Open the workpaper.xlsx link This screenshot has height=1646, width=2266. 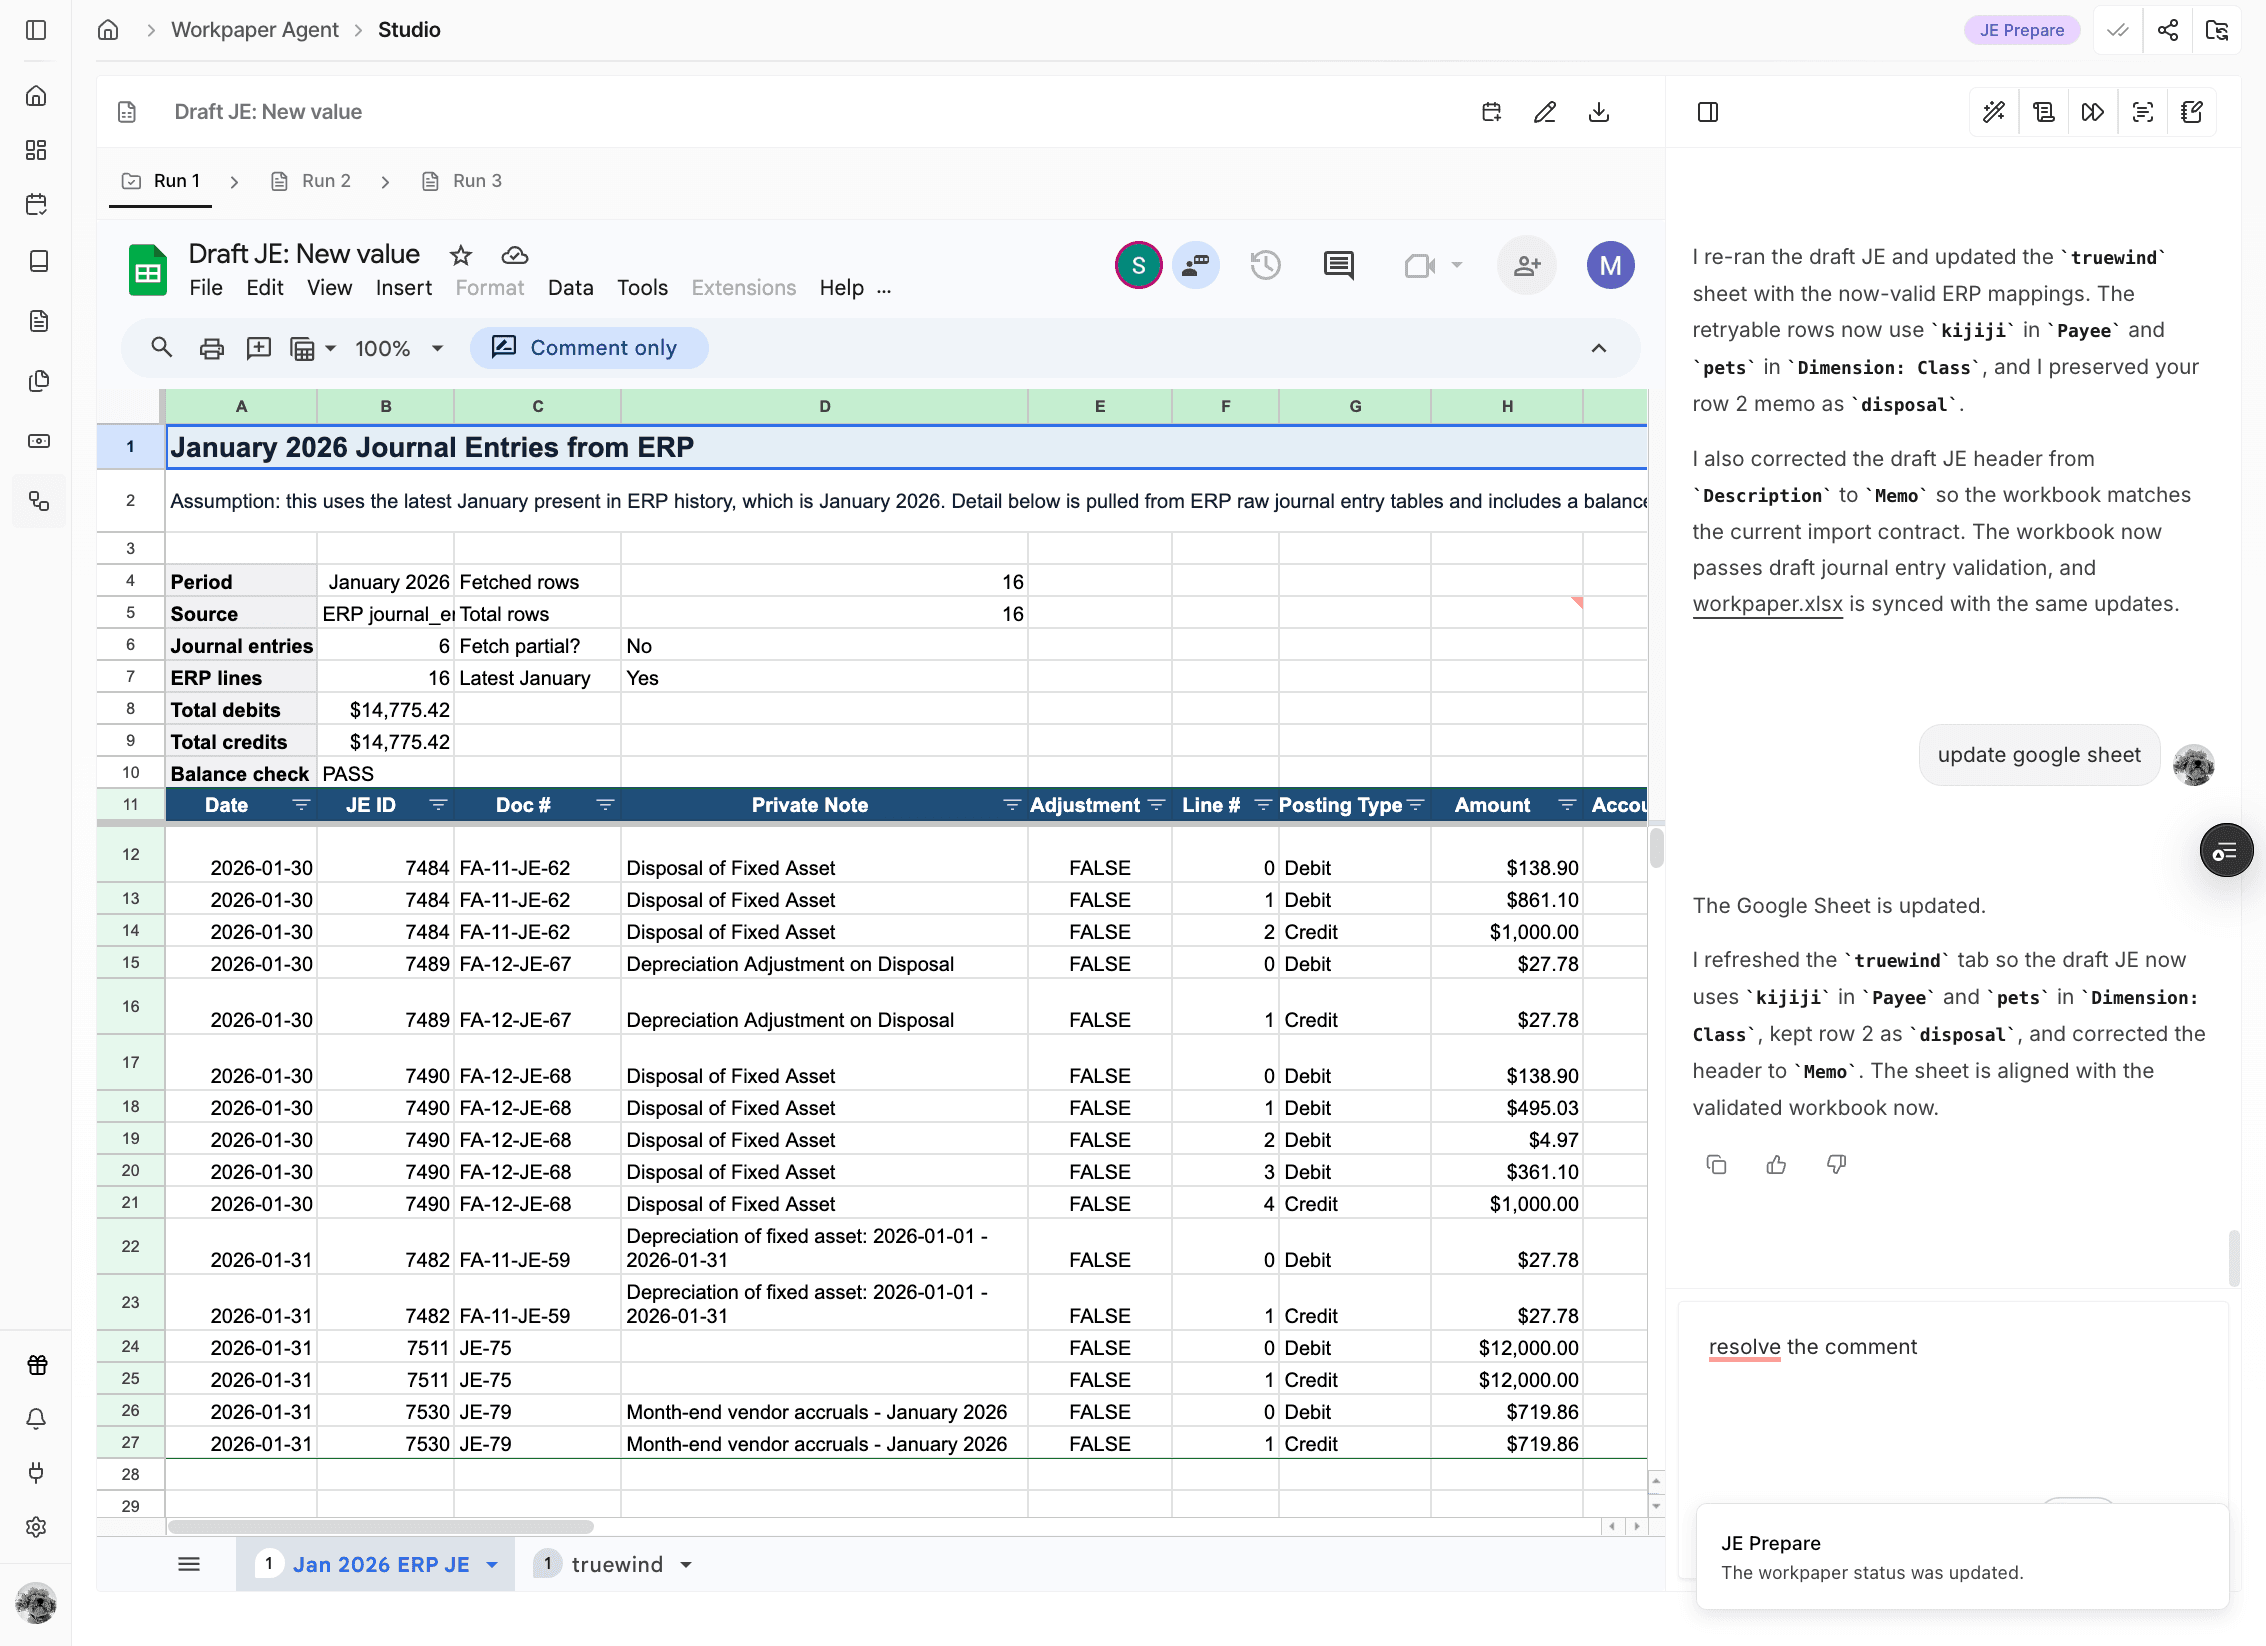click(x=1766, y=603)
